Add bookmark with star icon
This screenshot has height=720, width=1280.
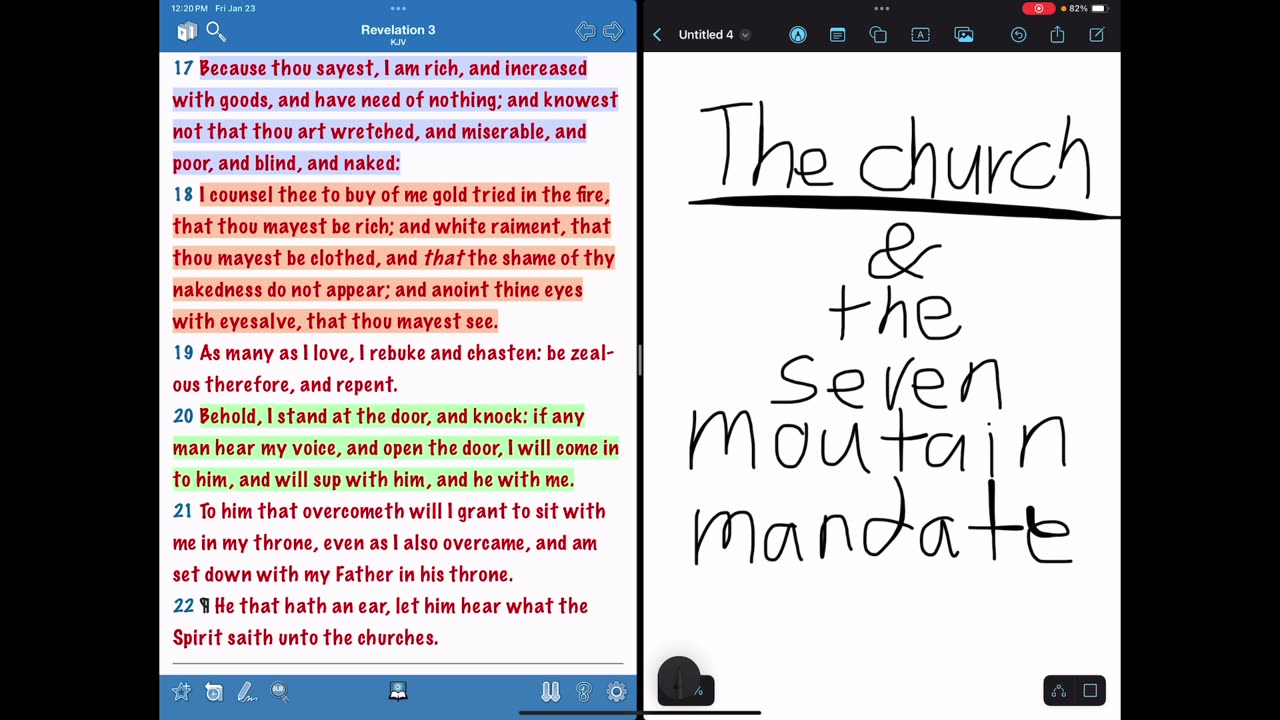181,691
